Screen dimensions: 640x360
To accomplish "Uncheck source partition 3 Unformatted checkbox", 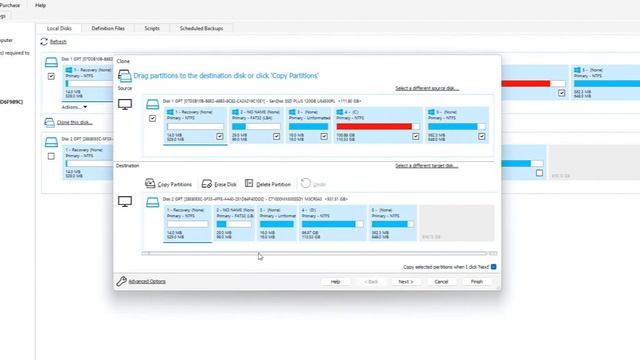I will (324, 136).
